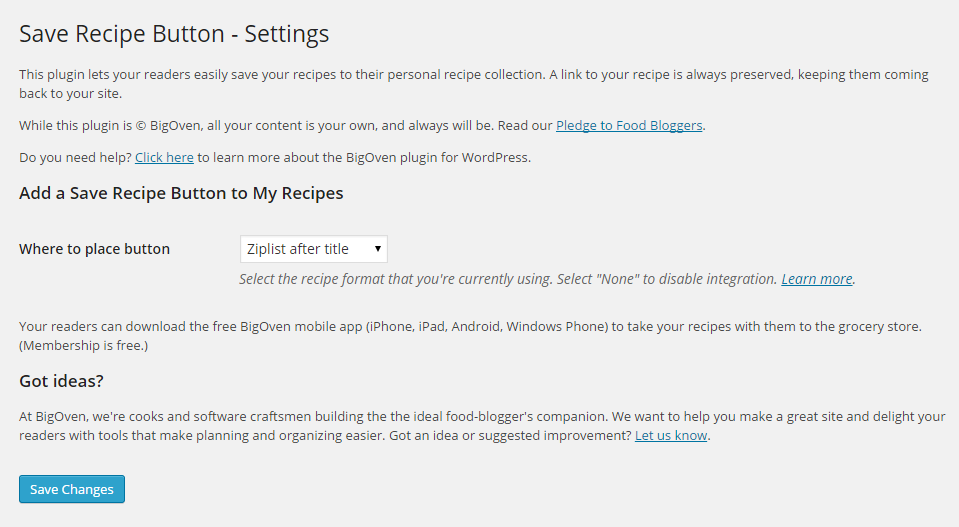Viewport: 959px width, 527px height.
Task: Click the "Got ideas?" heading
Action: pyautogui.click(x=61, y=381)
